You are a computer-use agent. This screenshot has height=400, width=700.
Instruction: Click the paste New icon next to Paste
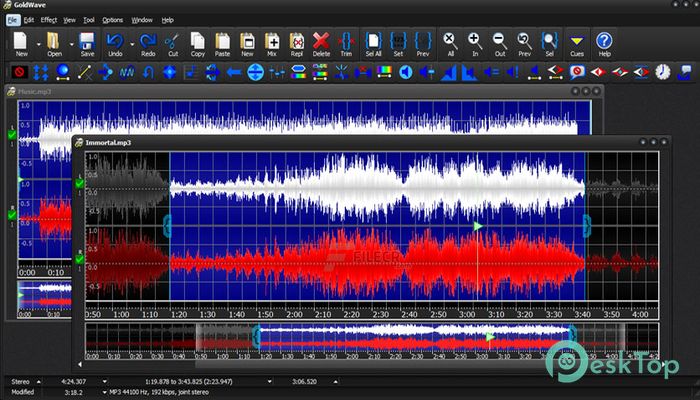tap(247, 44)
